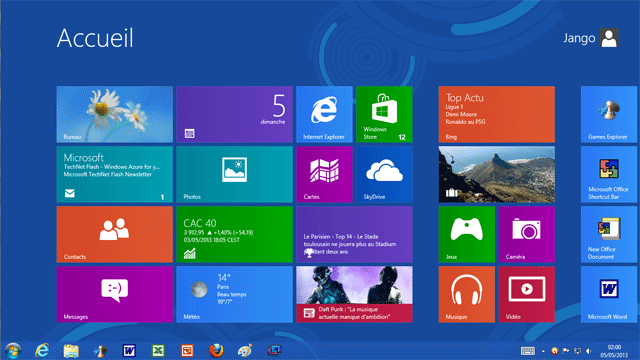Open the Bureau desktop tile

coord(115,114)
